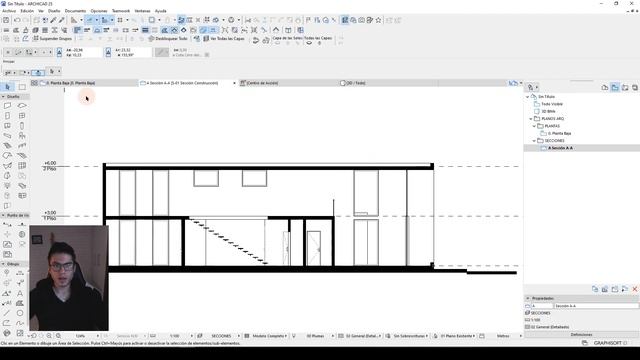Select the Arrow selection tool
640x360 pixels.
[8, 87]
